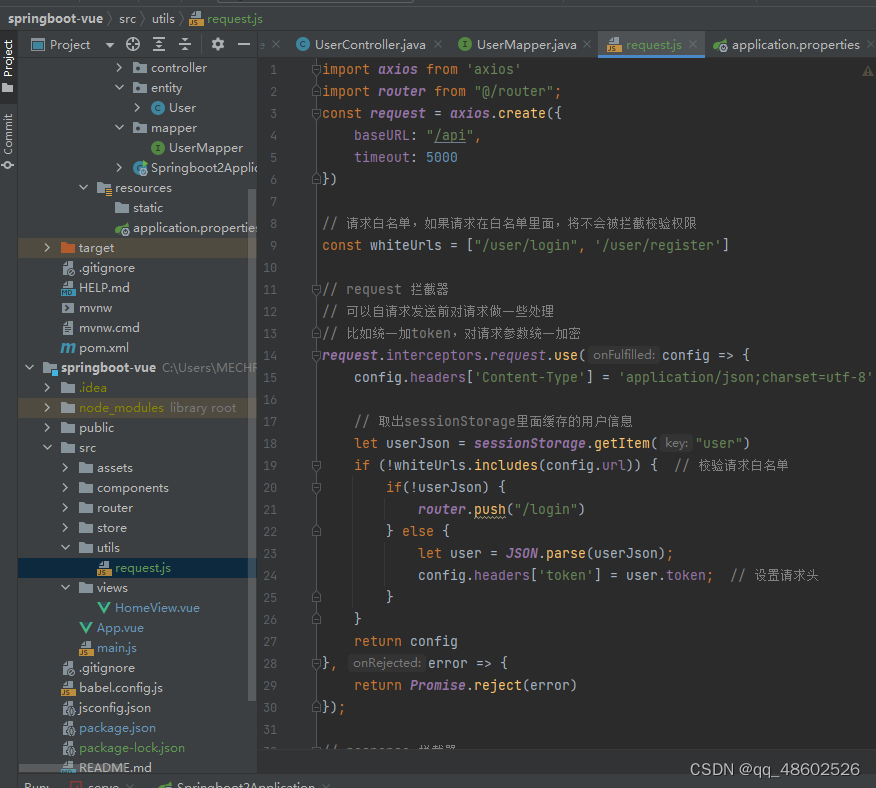Toggle code folding at line 14 gutter
The width and height of the screenshot is (876, 788).
click(316, 355)
